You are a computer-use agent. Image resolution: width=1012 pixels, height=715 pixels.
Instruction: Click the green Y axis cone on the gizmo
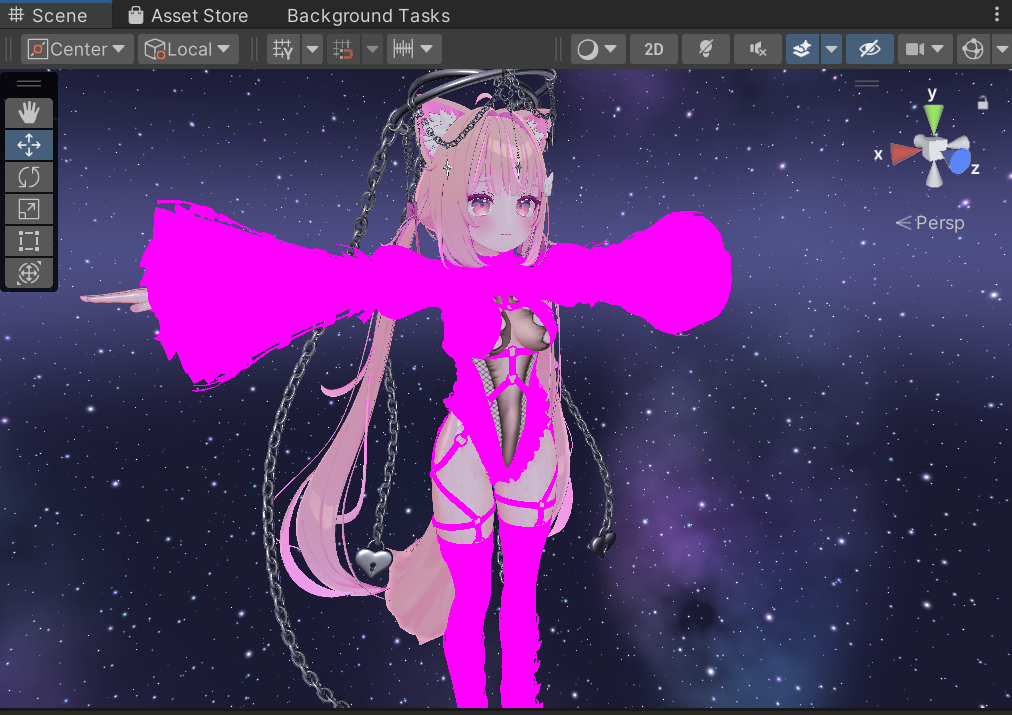pos(933,118)
